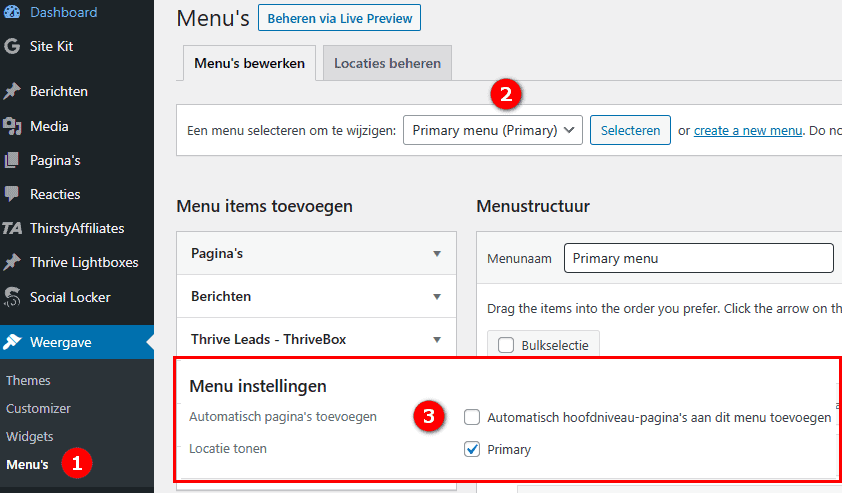842x493 pixels.
Task: Open the Menu's submenu item
Action: tap(27, 464)
